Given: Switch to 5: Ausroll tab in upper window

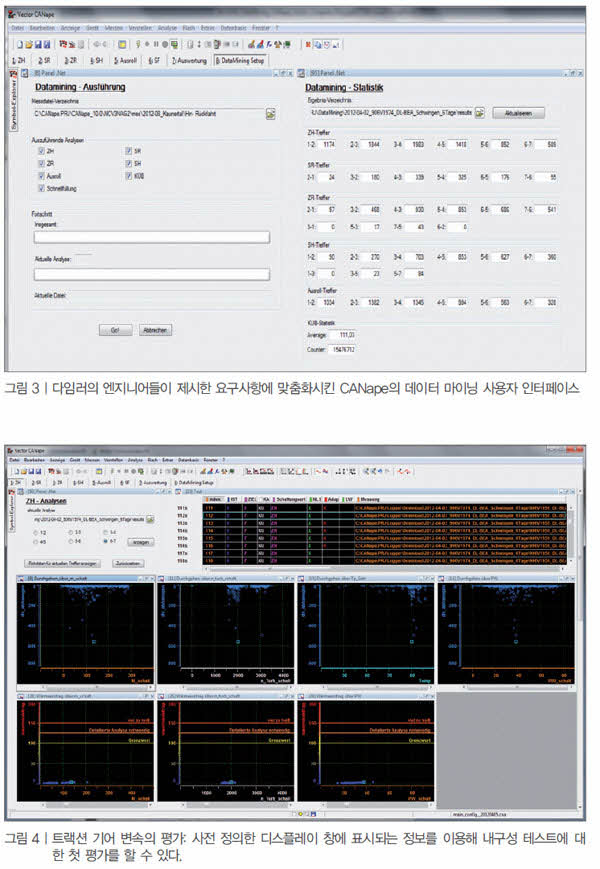Looking at the screenshot, I should point(125,60).
